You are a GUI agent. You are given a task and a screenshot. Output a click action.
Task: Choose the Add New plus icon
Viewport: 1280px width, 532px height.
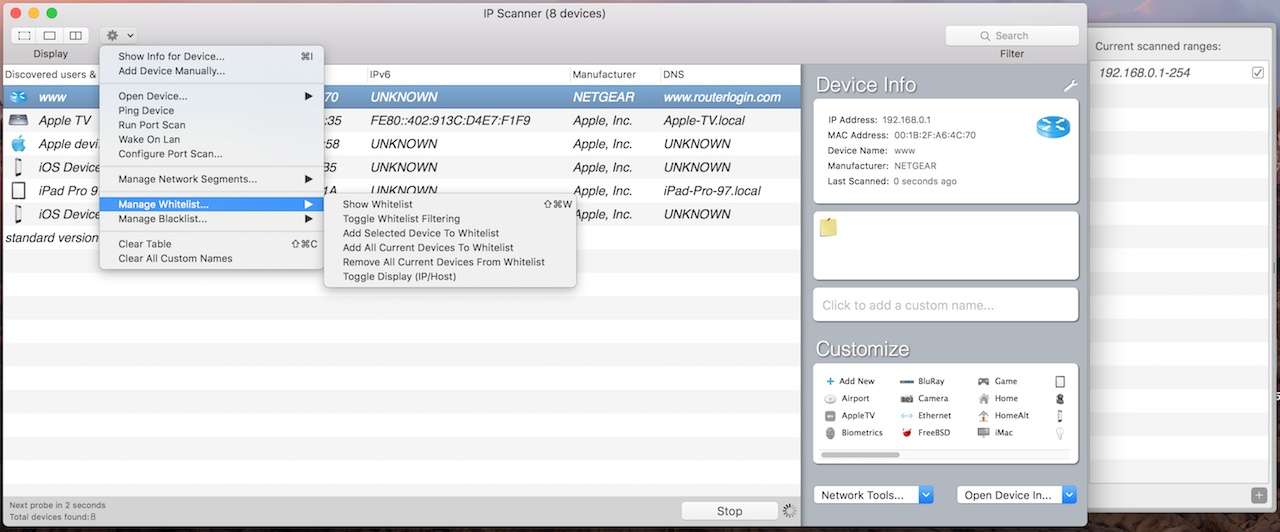click(x=830, y=381)
